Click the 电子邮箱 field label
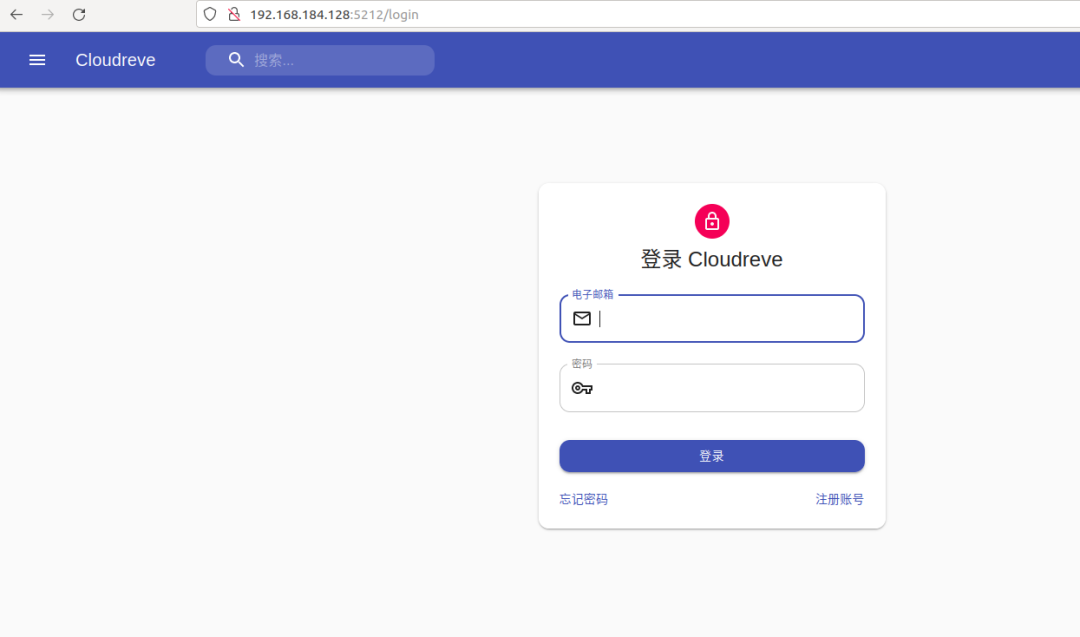 coord(592,294)
